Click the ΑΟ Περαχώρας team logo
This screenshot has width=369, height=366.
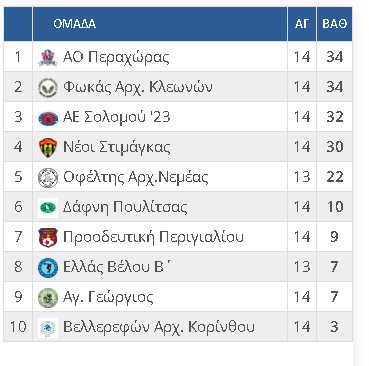[x=48, y=57]
